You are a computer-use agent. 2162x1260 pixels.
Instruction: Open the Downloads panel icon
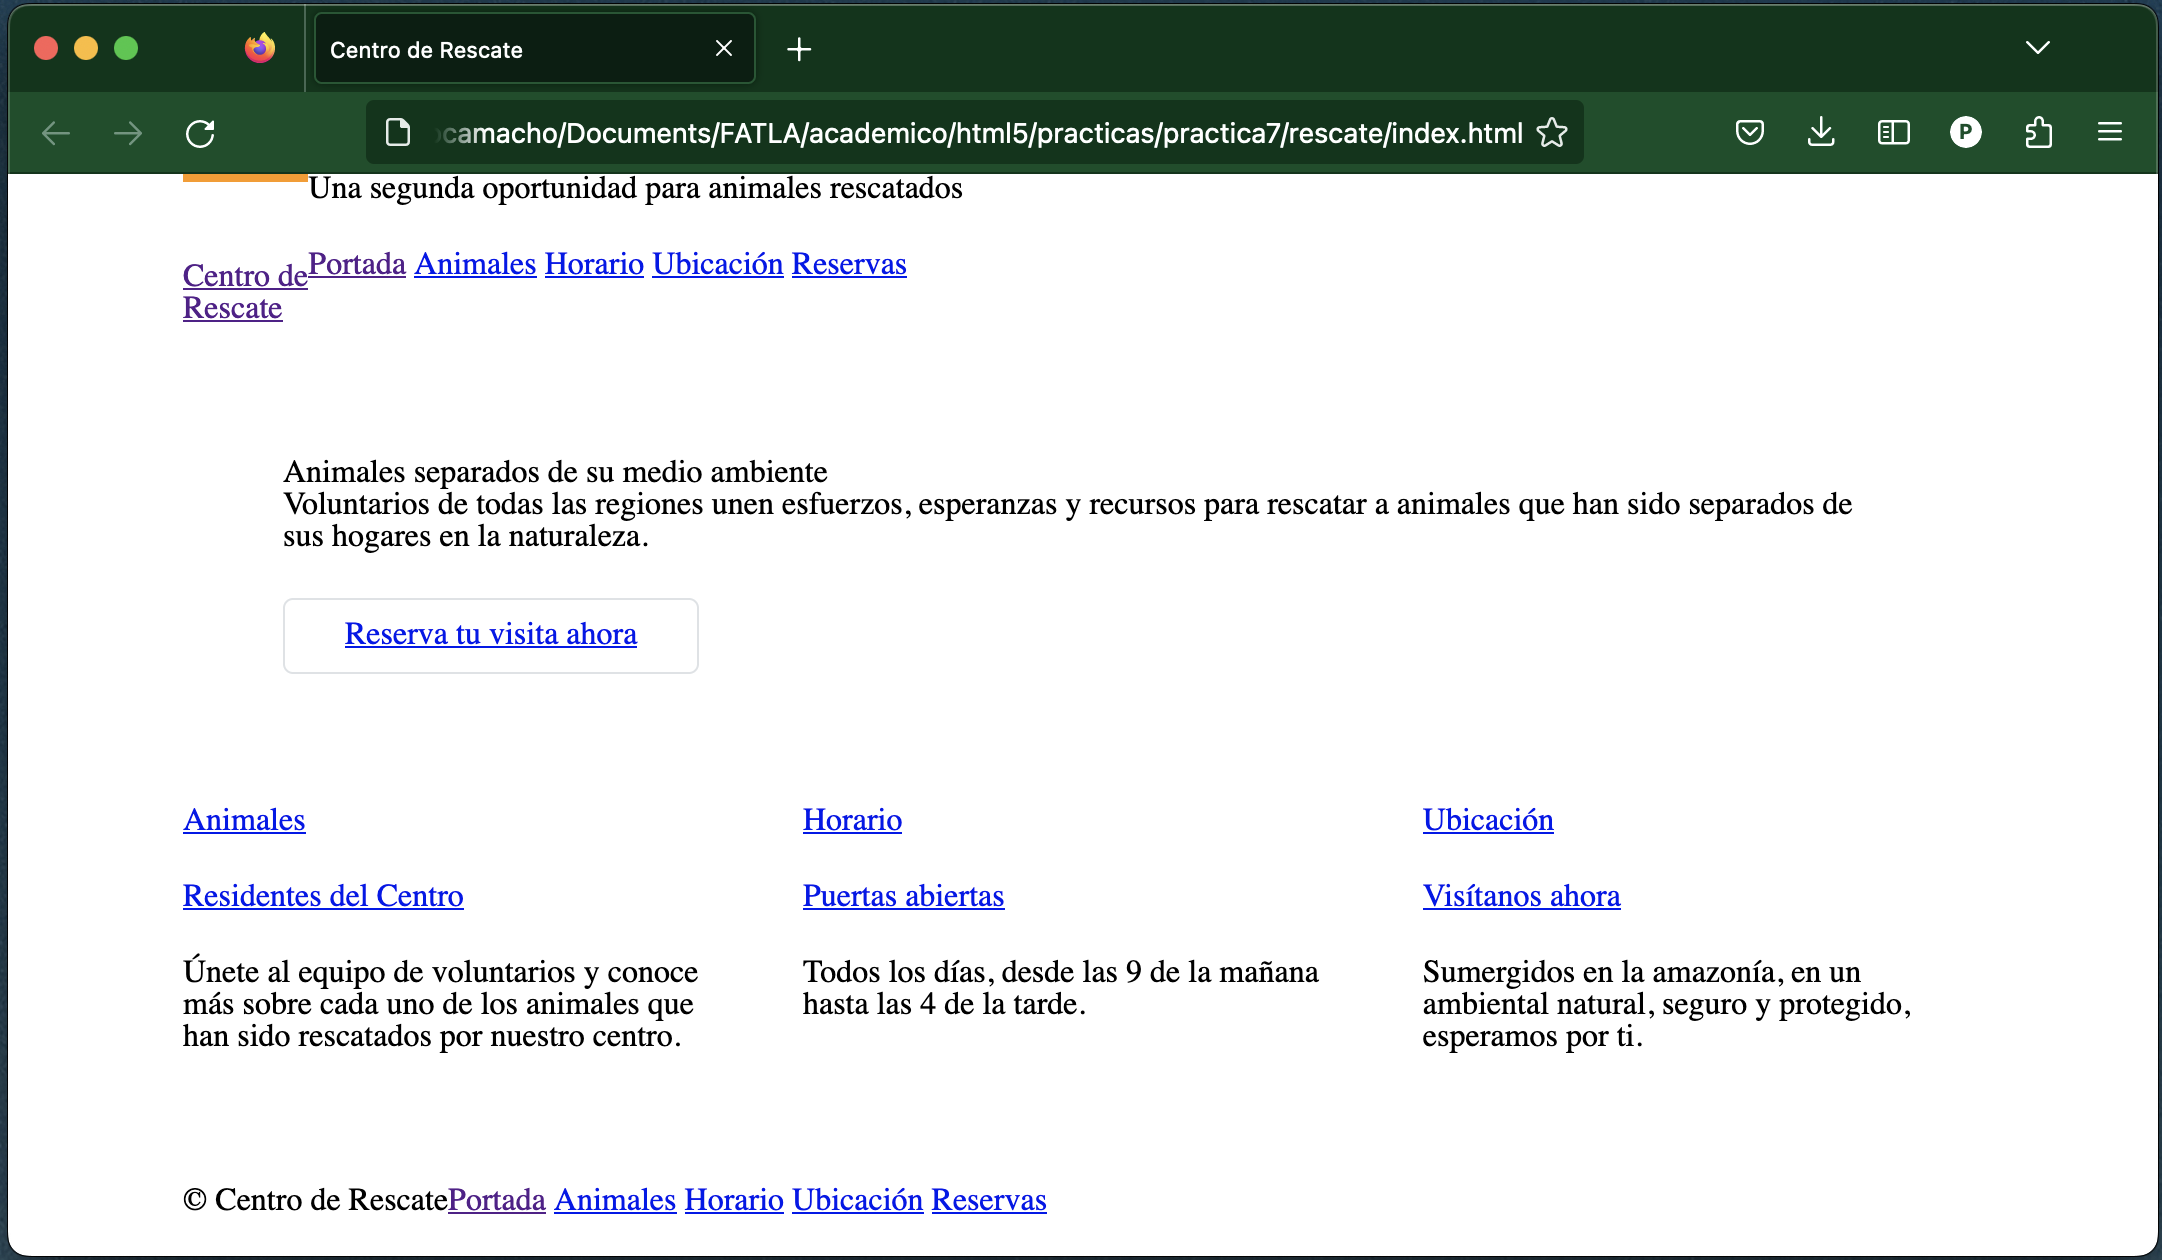pos(1821,132)
